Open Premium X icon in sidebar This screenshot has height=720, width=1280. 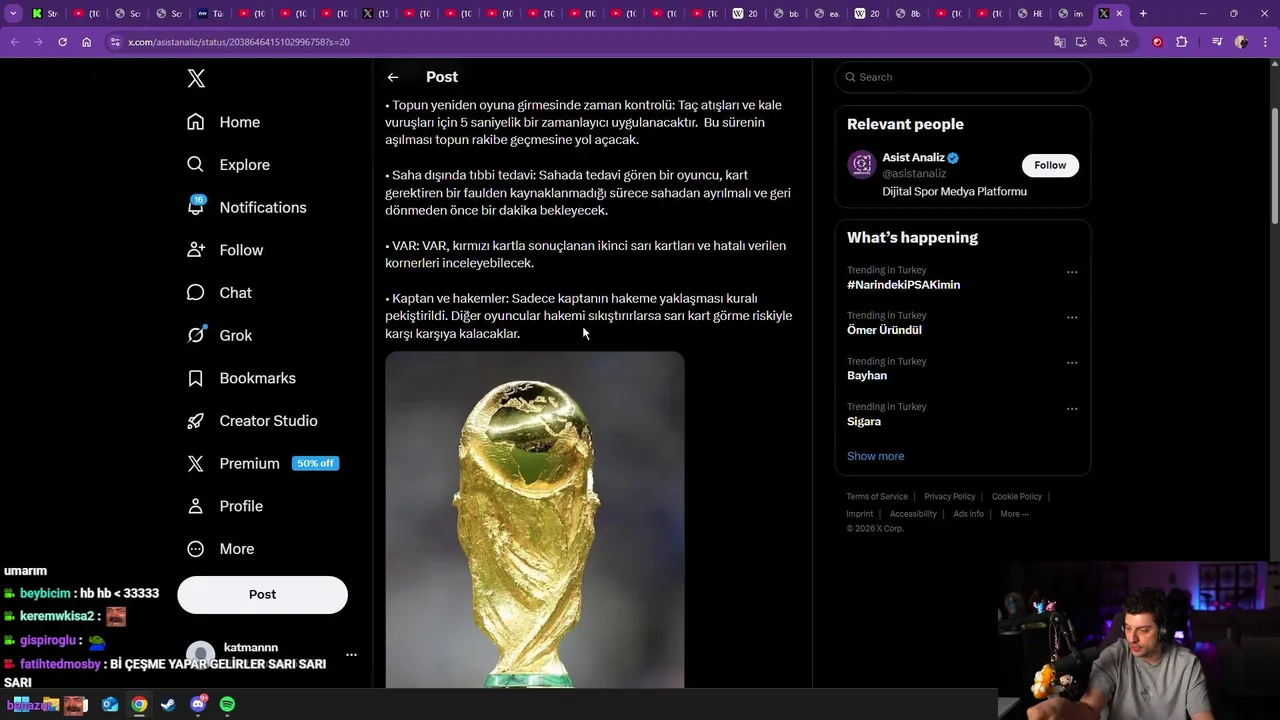(196, 464)
